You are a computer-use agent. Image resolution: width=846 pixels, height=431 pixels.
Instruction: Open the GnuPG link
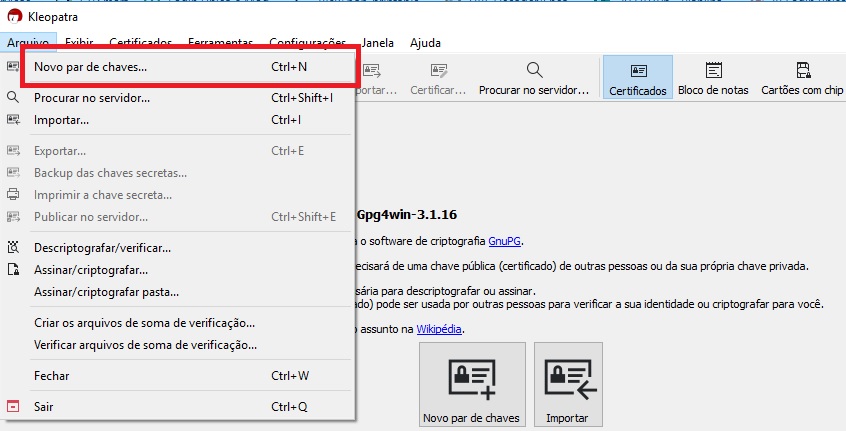[x=504, y=241]
